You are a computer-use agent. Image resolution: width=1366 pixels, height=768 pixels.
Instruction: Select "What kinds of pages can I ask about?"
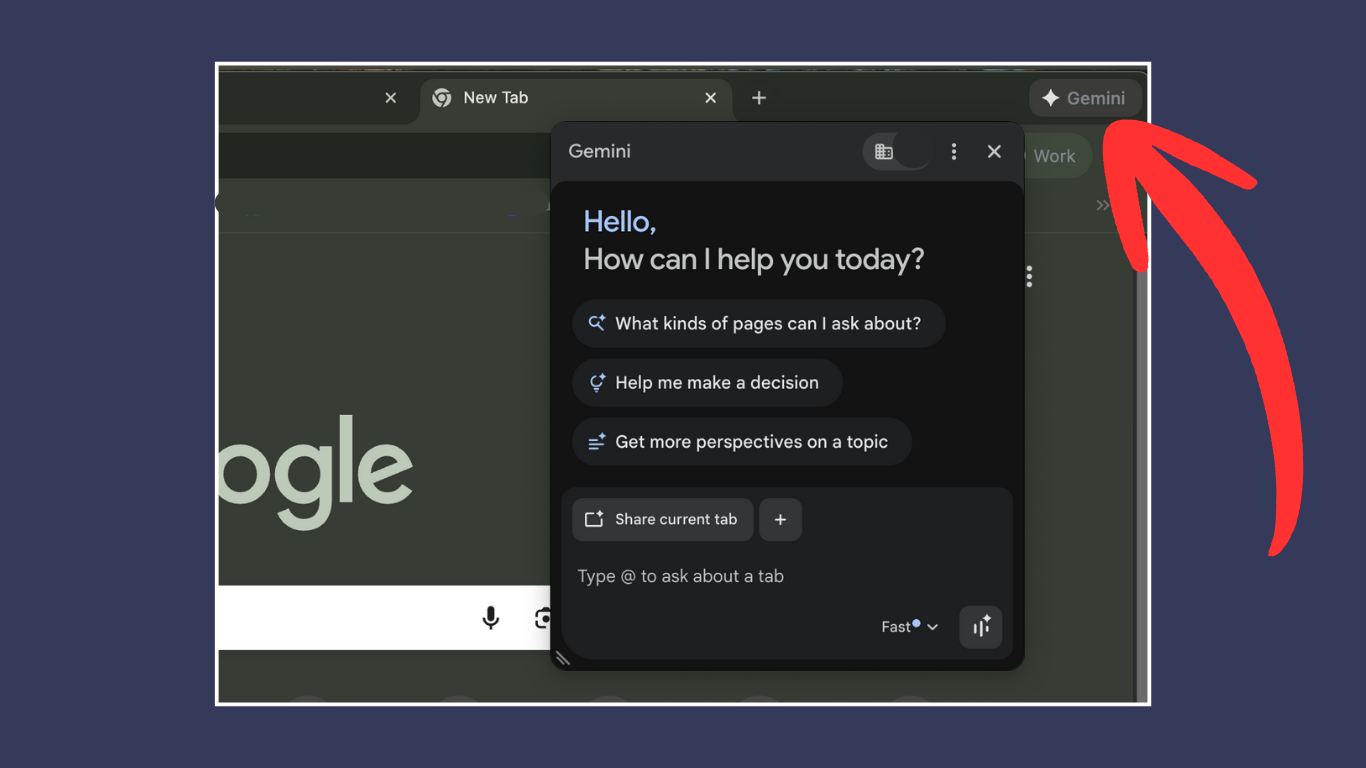pyautogui.click(x=758, y=323)
